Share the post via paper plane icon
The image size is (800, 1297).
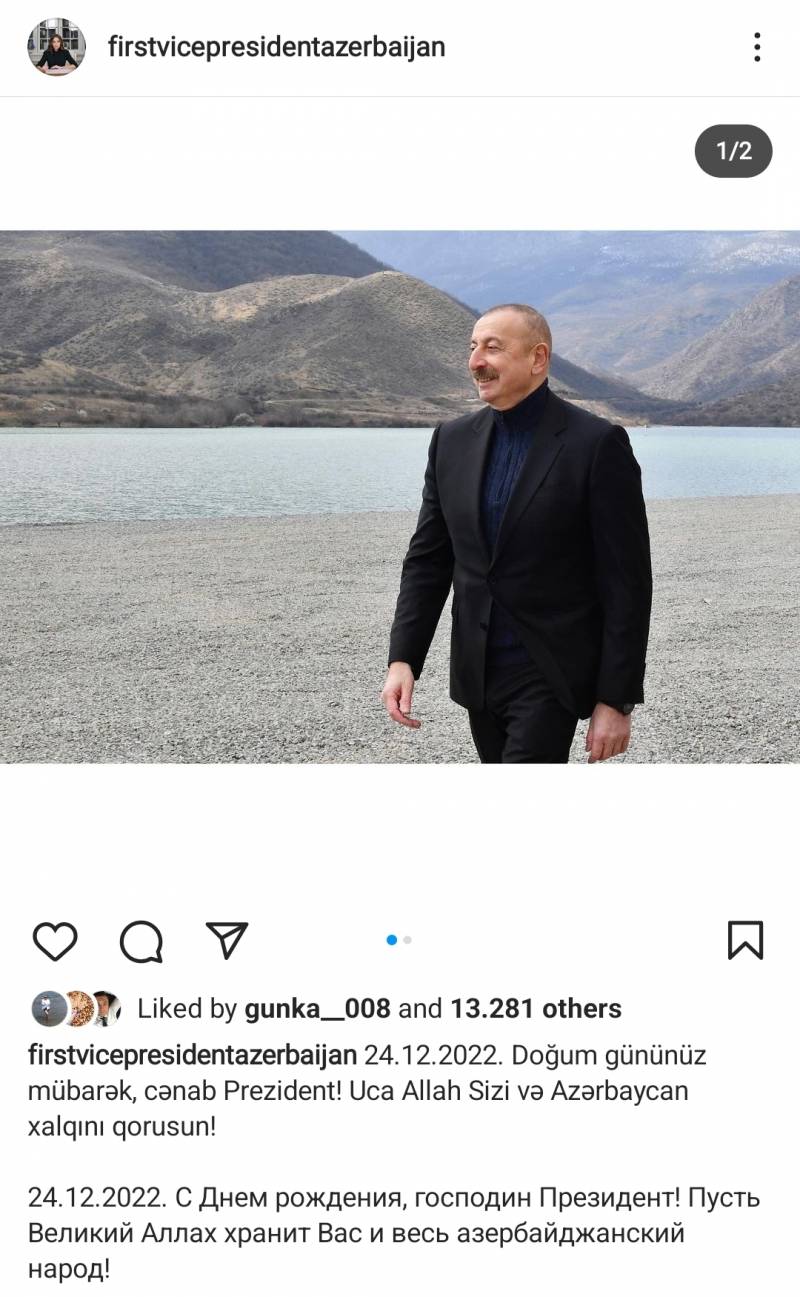click(227, 940)
